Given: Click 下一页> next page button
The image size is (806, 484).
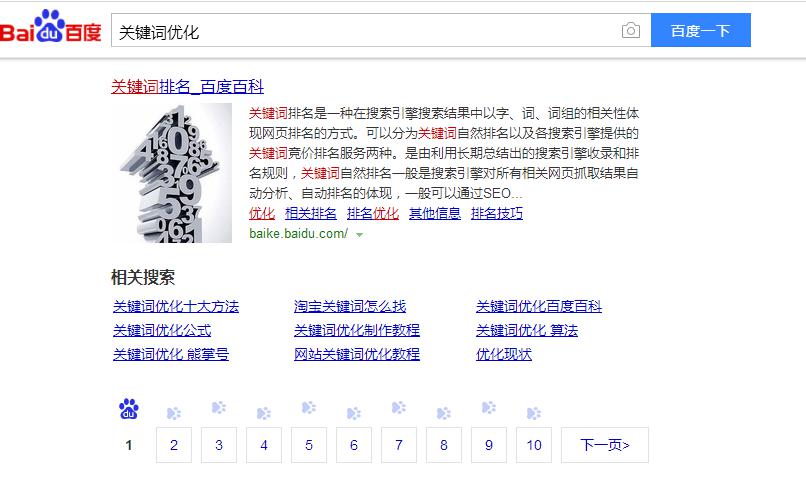Looking at the screenshot, I should tap(605, 445).
